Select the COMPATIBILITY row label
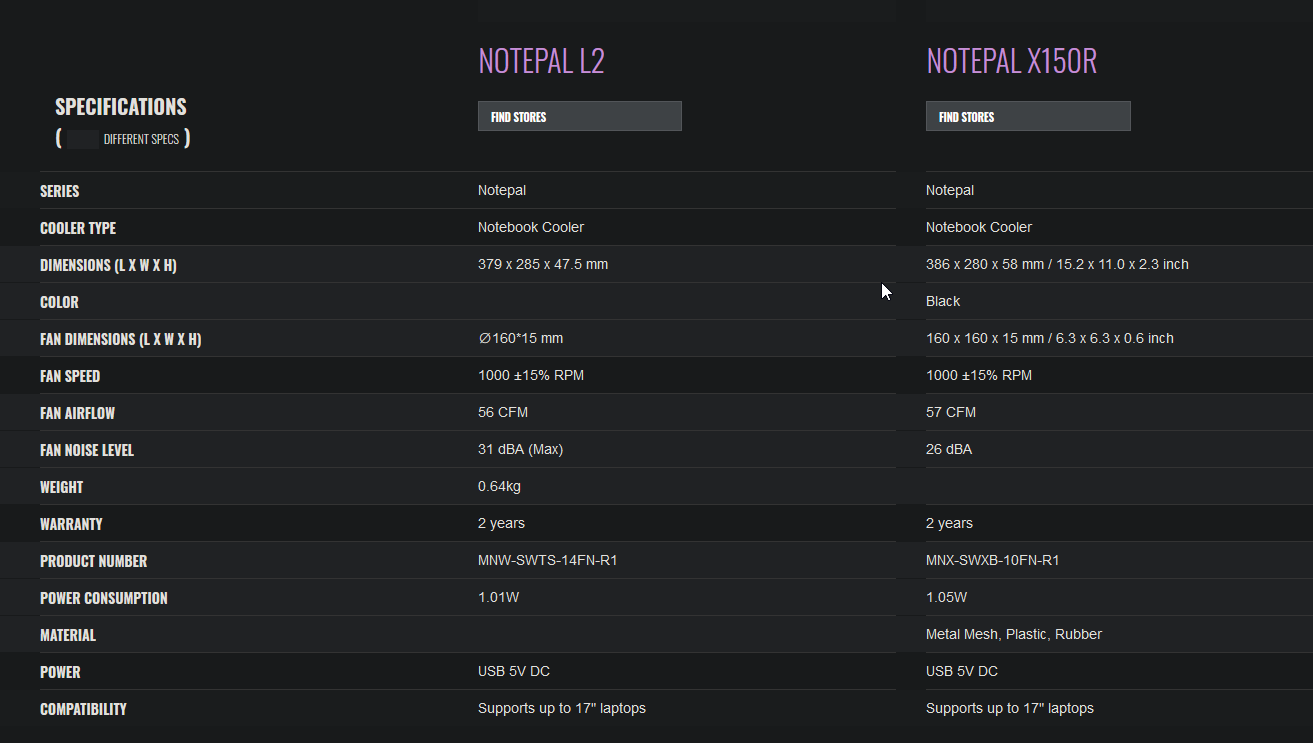 click(x=83, y=709)
